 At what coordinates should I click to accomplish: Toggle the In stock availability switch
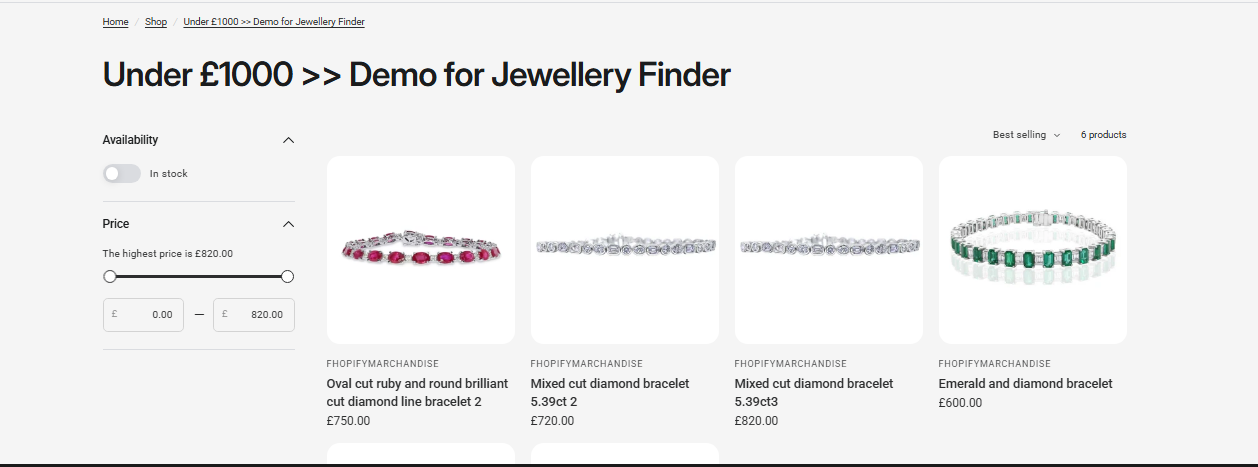tap(121, 174)
